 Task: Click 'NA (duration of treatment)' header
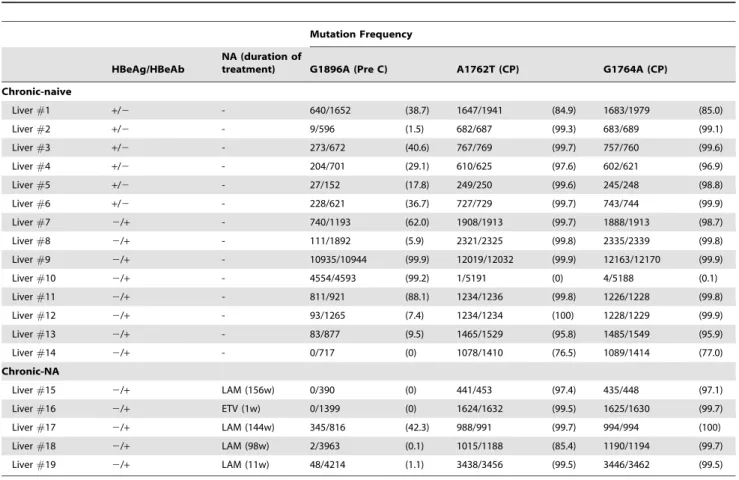coord(261,63)
